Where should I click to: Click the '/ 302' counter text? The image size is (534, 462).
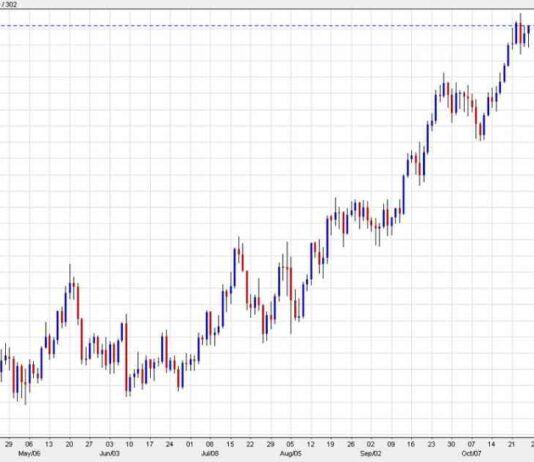pos(9,4)
